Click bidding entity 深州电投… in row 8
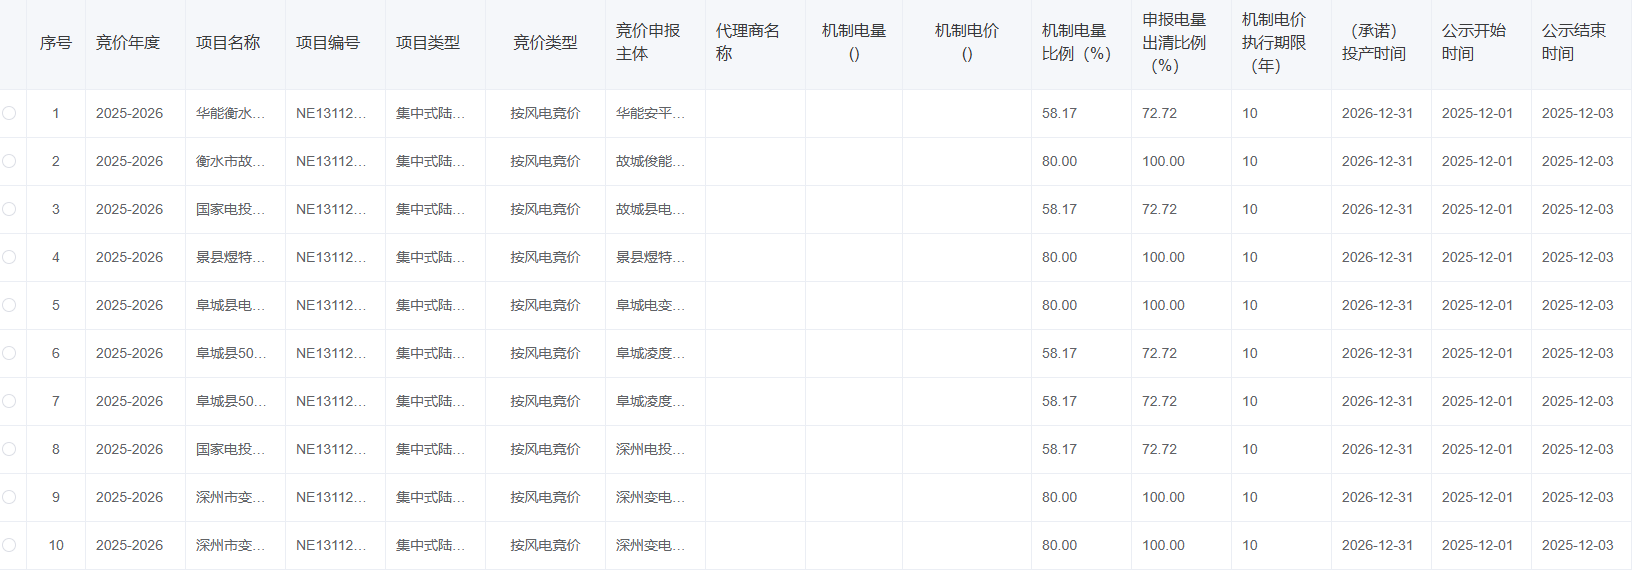This screenshot has height=581, width=1645. (650, 449)
